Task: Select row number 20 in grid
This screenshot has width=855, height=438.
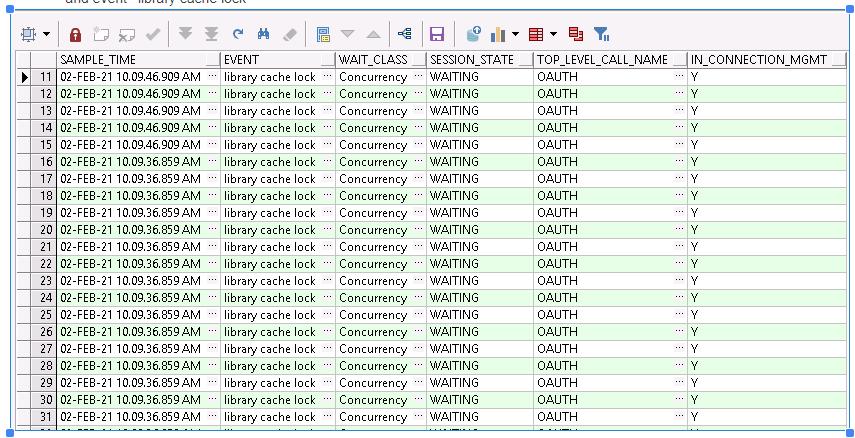Action: pyautogui.click(x=45, y=230)
